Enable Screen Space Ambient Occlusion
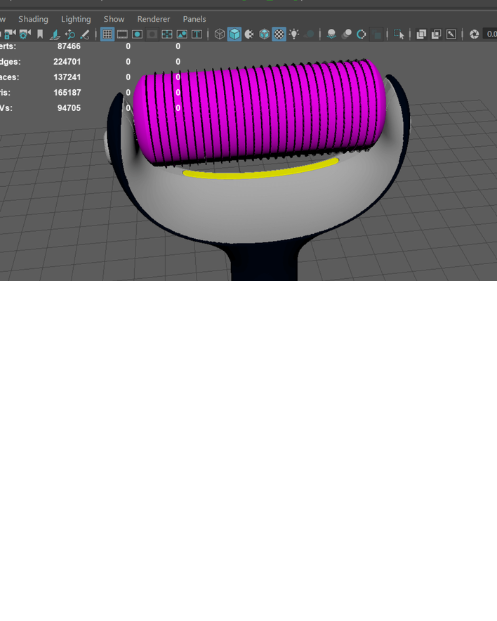This screenshot has height=621, width=497. pos(331,34)
